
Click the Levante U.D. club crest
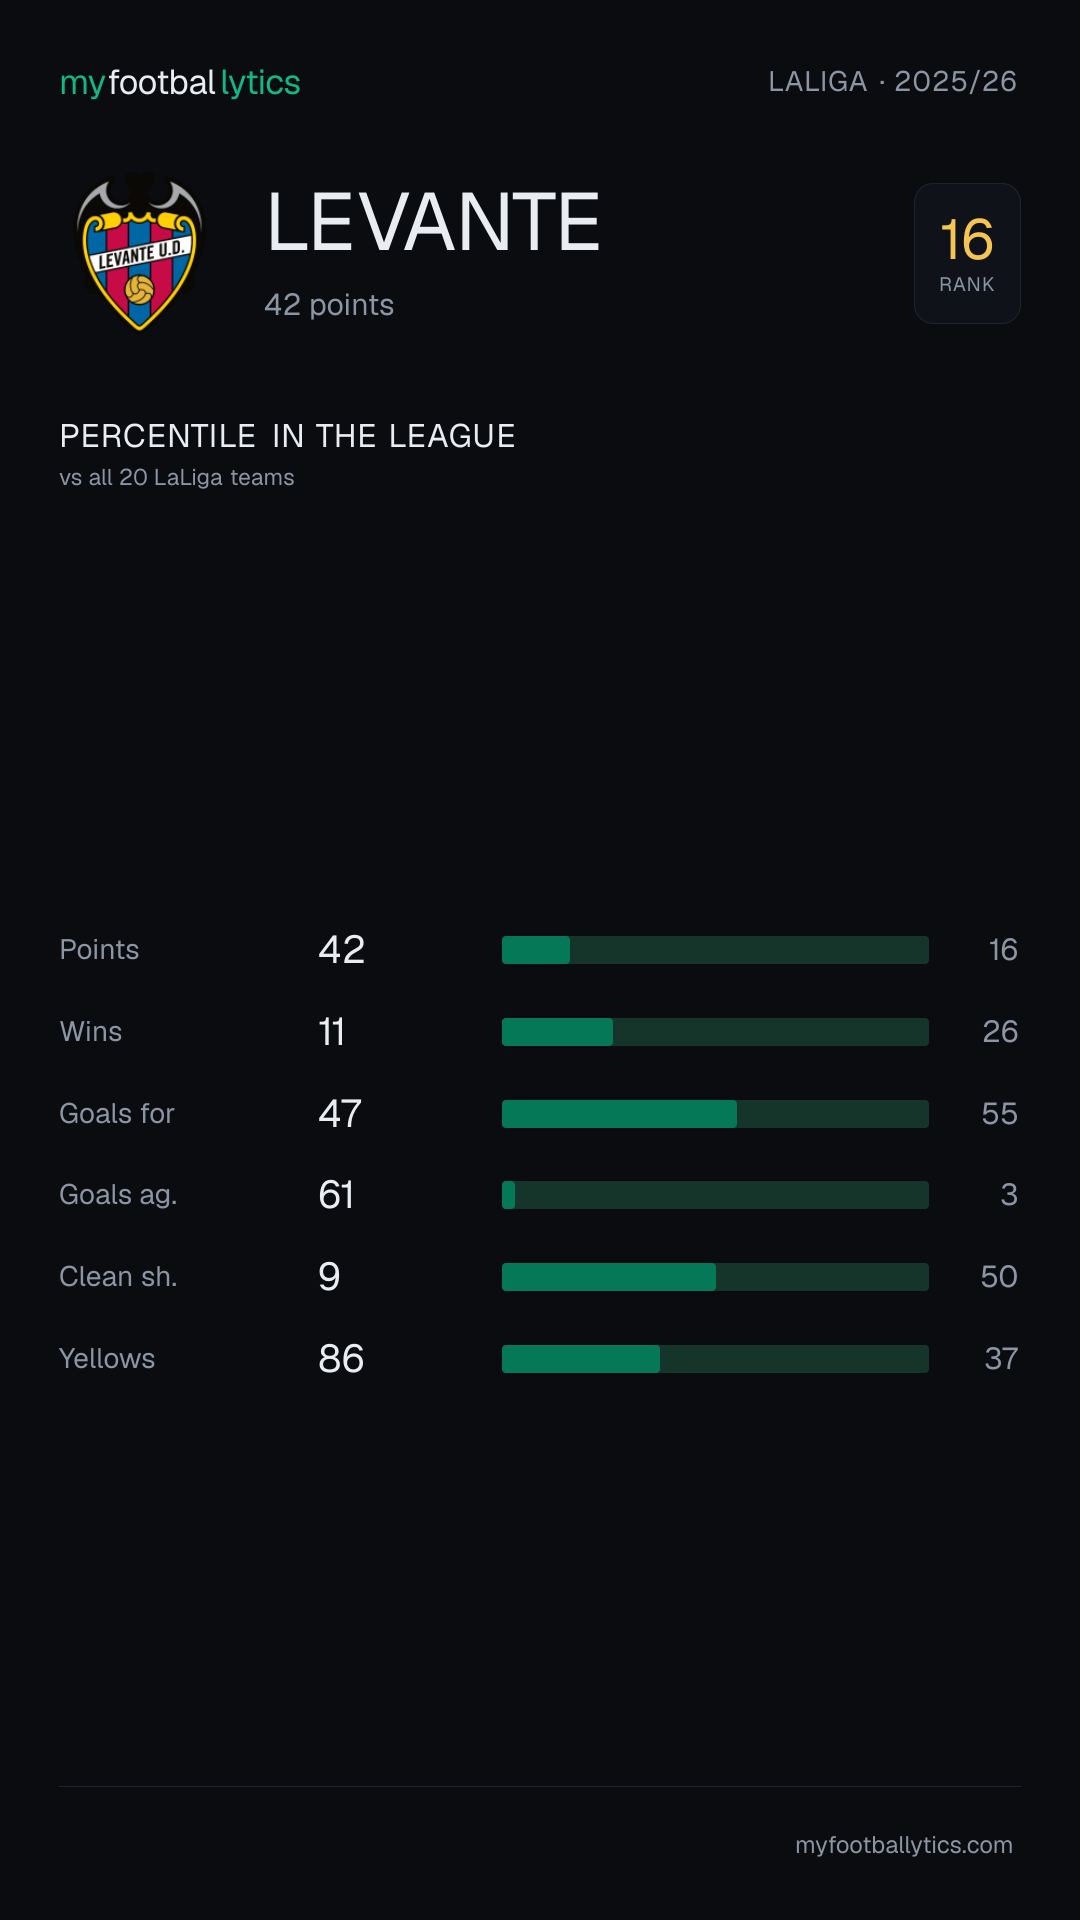[x=140, y=252]
